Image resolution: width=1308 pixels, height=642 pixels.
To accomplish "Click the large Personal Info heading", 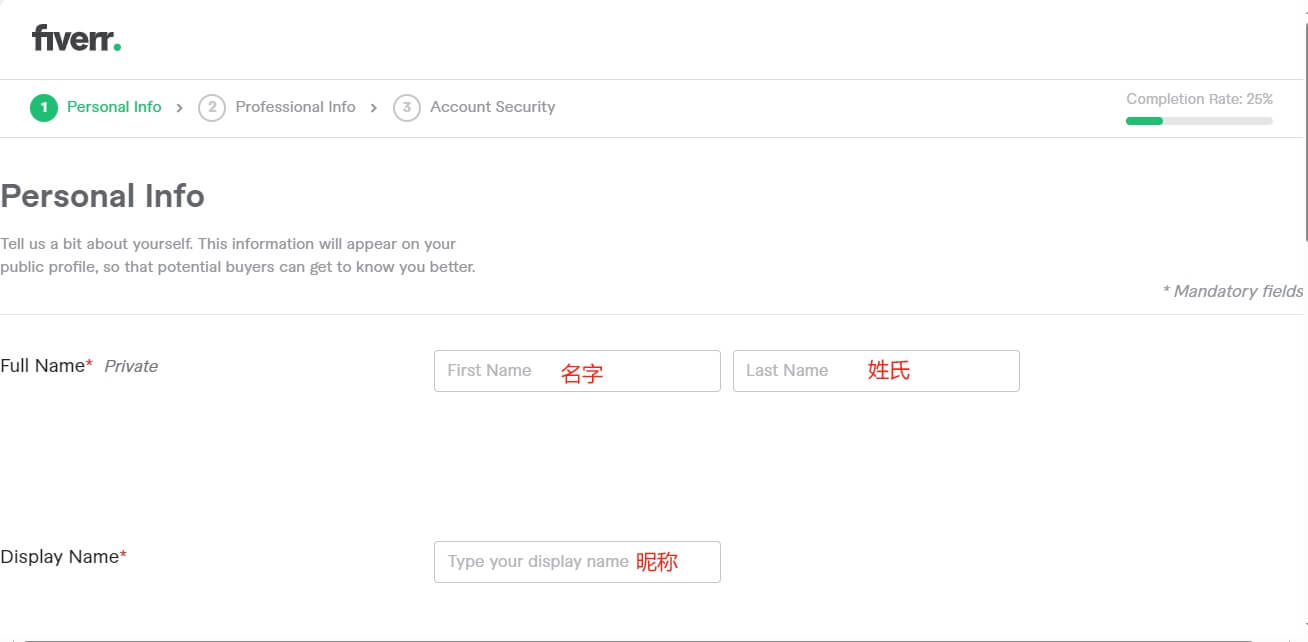I will (103, 196).
